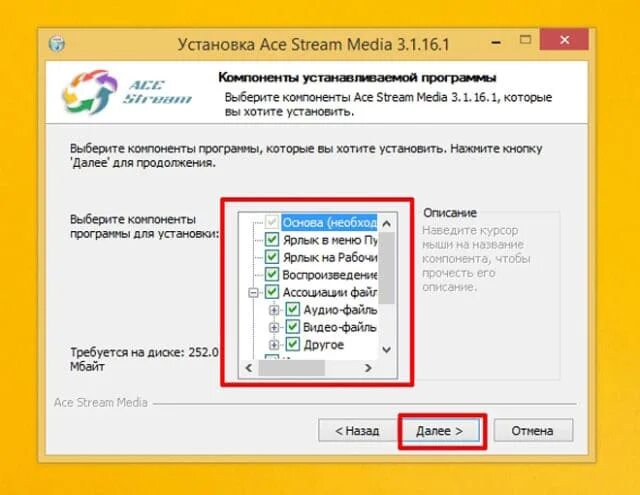Viewport: 640px width, 495px height.
Task: Expand the Аудио-файлы subtree
Action: click(274, 310)
